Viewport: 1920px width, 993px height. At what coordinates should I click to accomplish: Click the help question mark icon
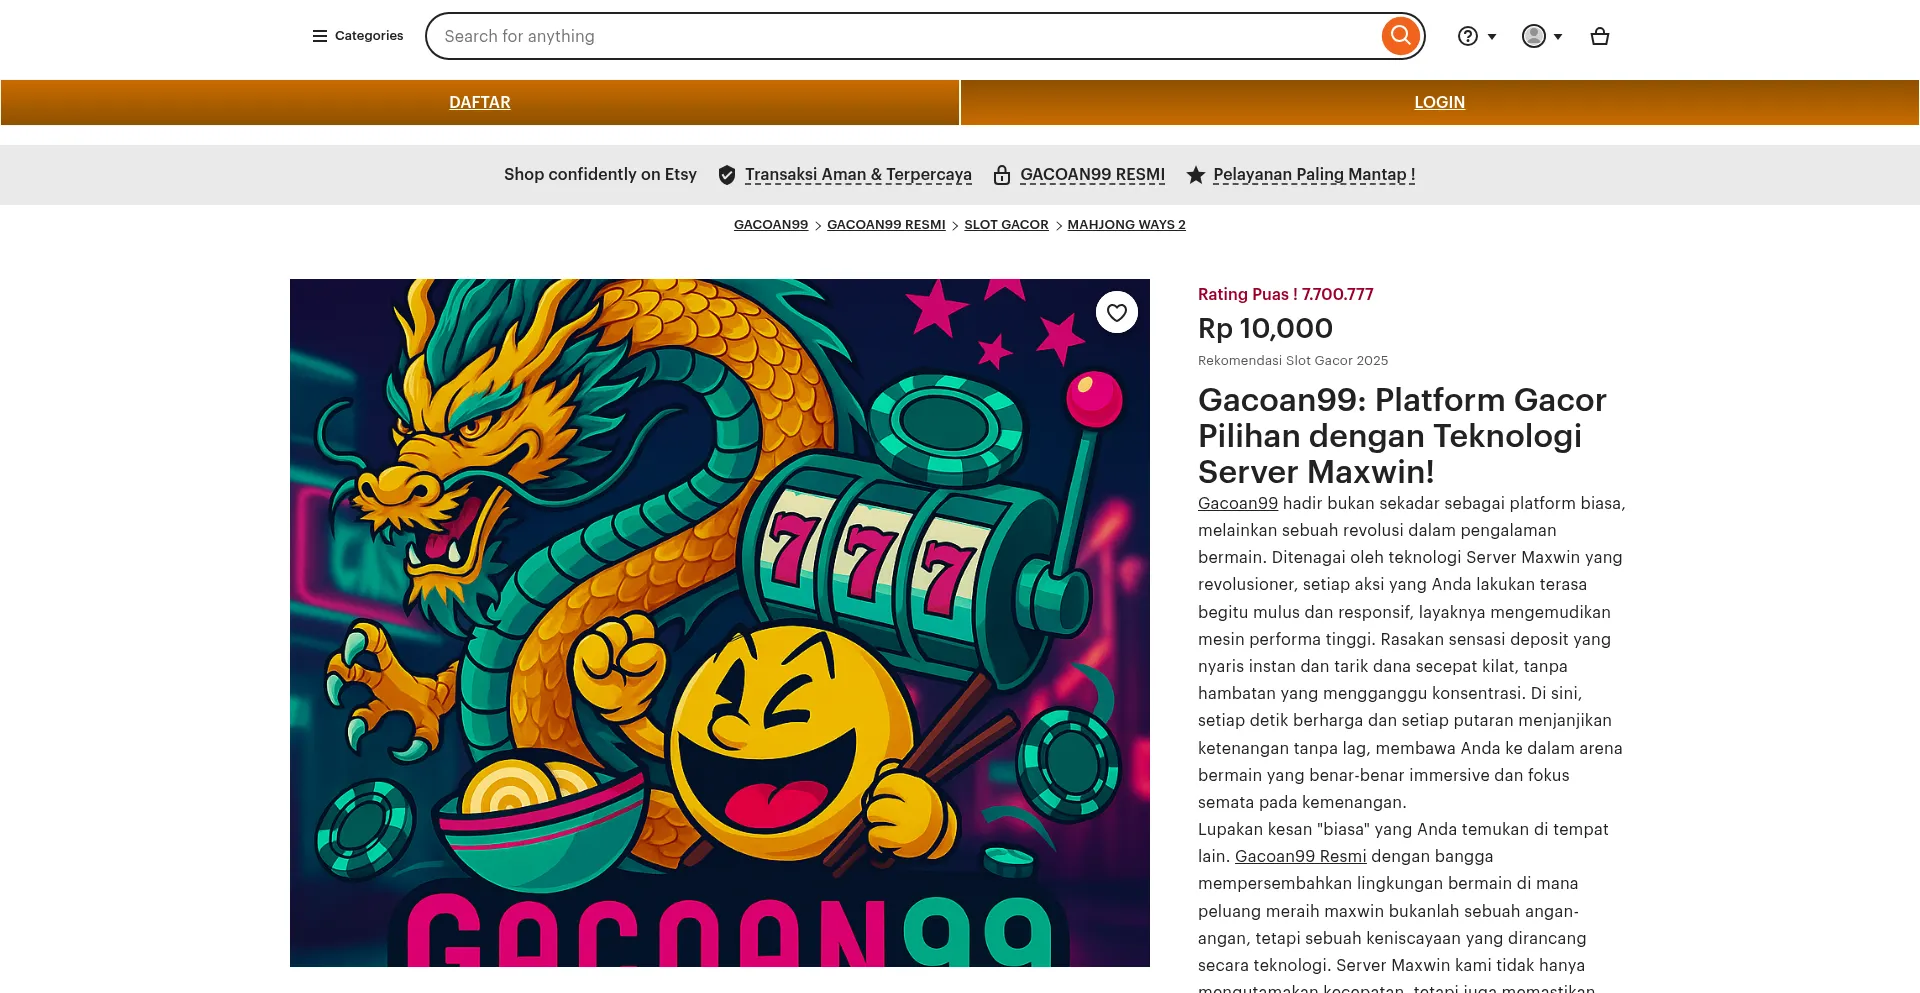pos(1467,36)
